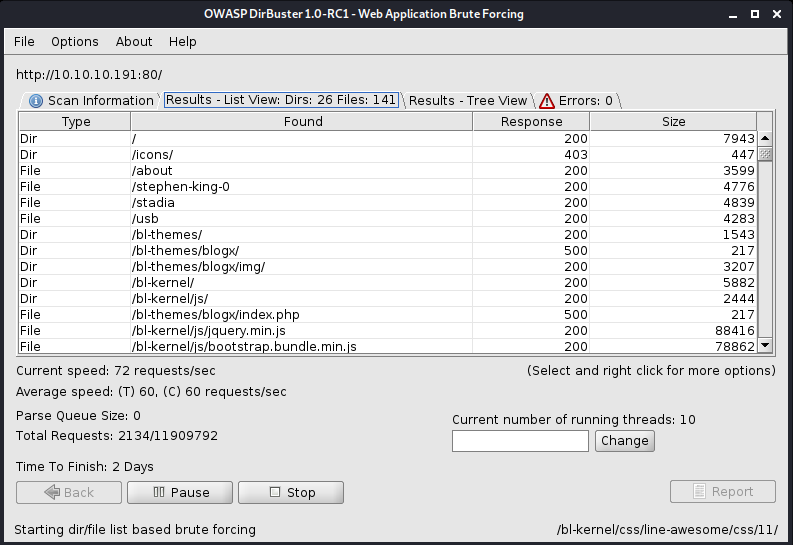Click the Current speed readout
The image size is (793, 545).
pyautogui.click(x=116, y=371)
